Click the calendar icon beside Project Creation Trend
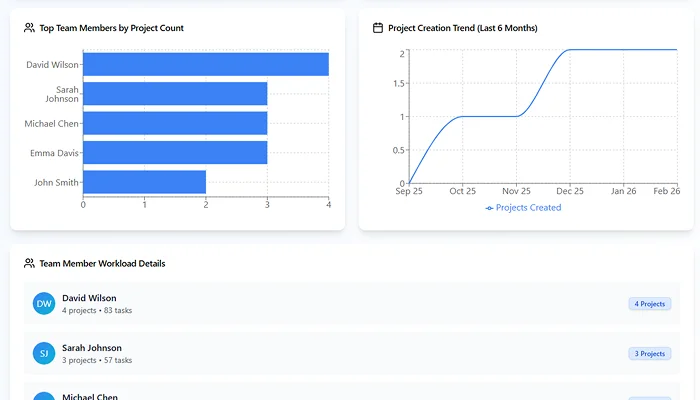The width and height of the screenshot is (700, 400). coord(378,28)
